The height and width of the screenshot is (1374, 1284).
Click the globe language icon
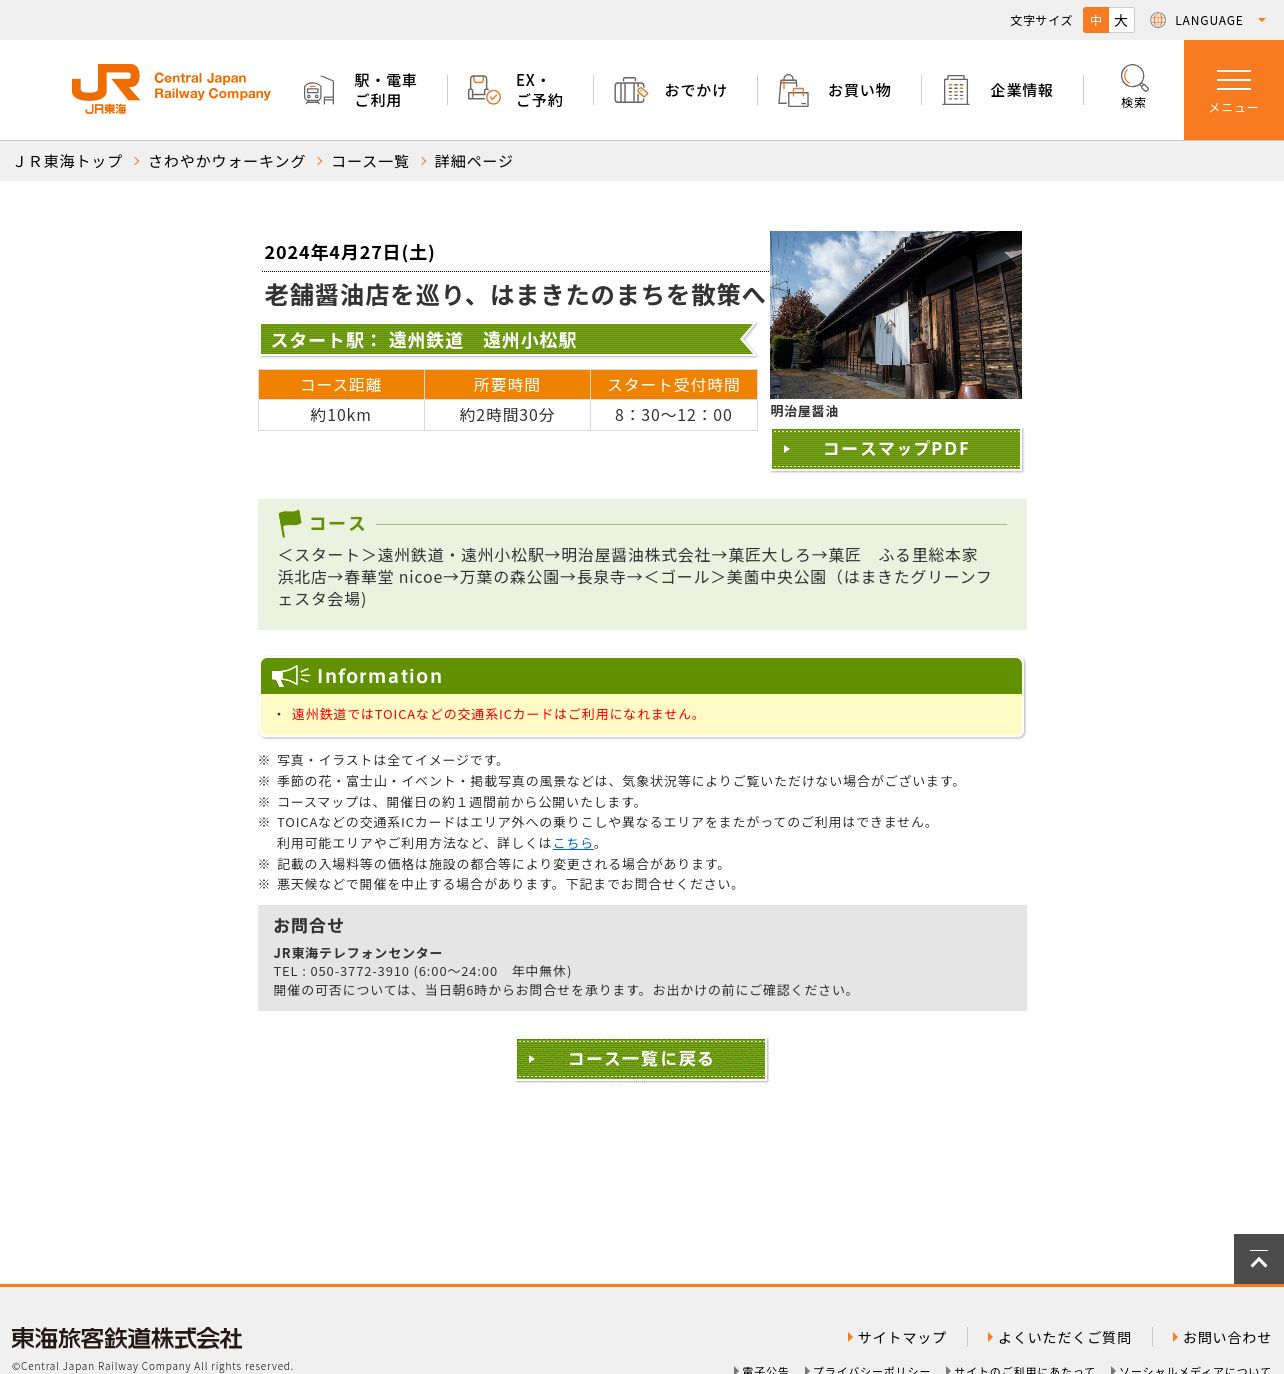(1158, 20)
